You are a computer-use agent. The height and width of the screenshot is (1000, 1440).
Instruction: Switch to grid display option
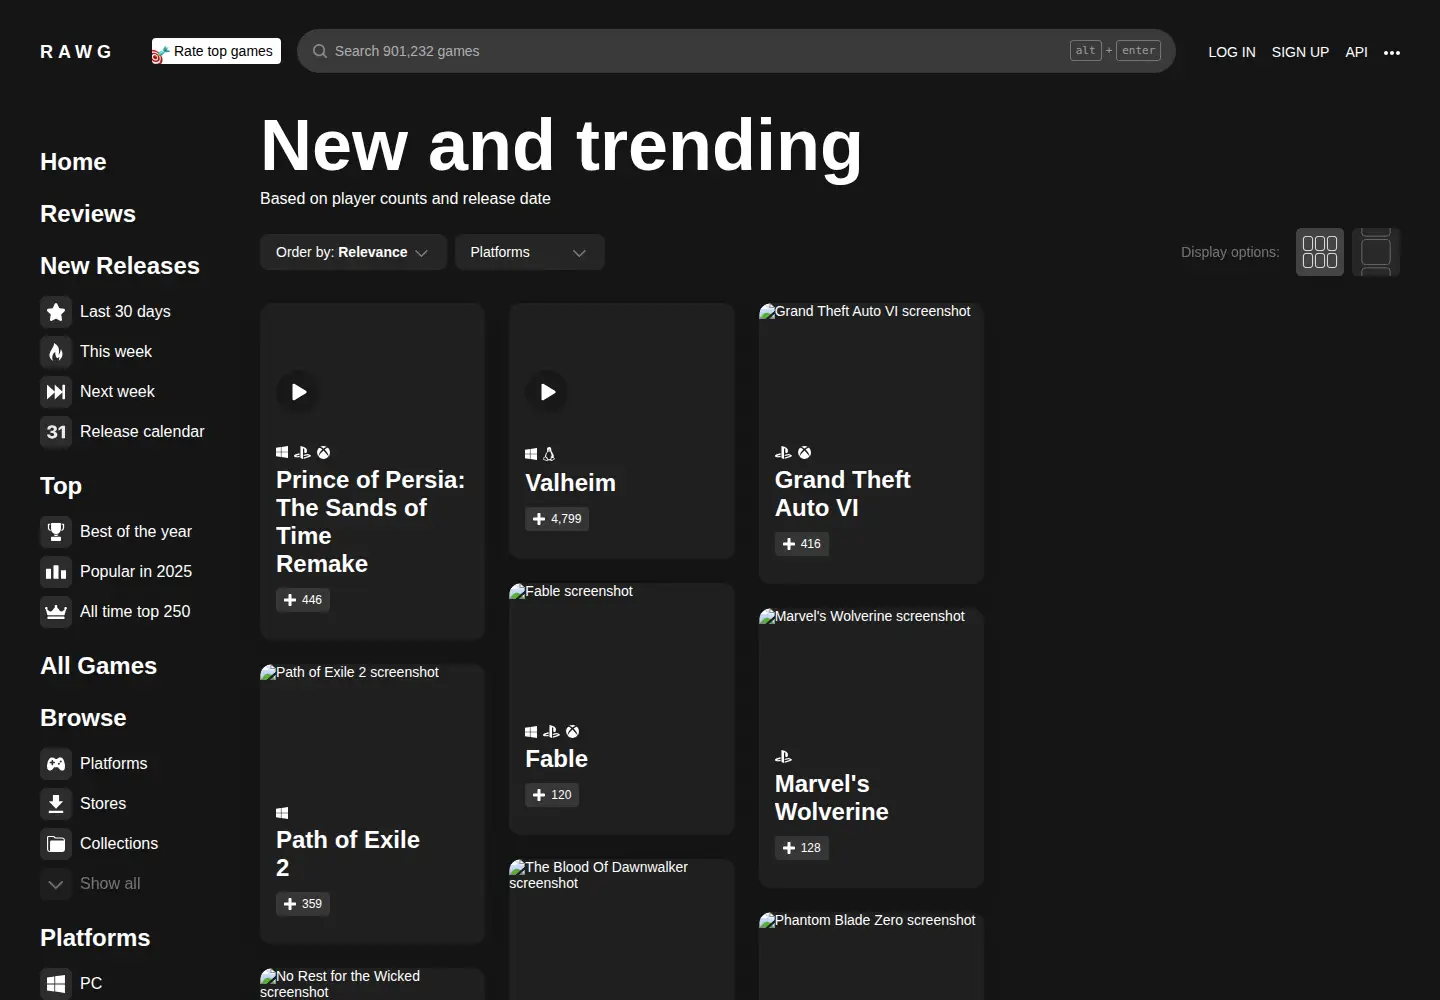(x=1320, y=252)
